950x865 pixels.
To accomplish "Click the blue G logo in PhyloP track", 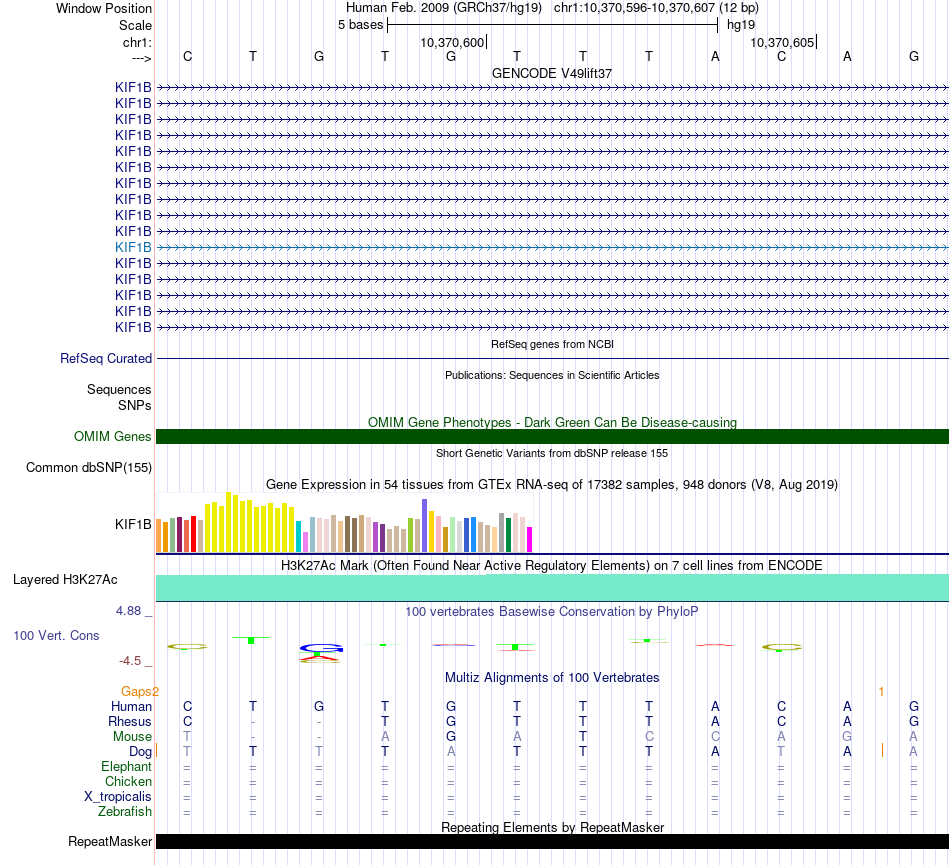I will coord(321,649).
